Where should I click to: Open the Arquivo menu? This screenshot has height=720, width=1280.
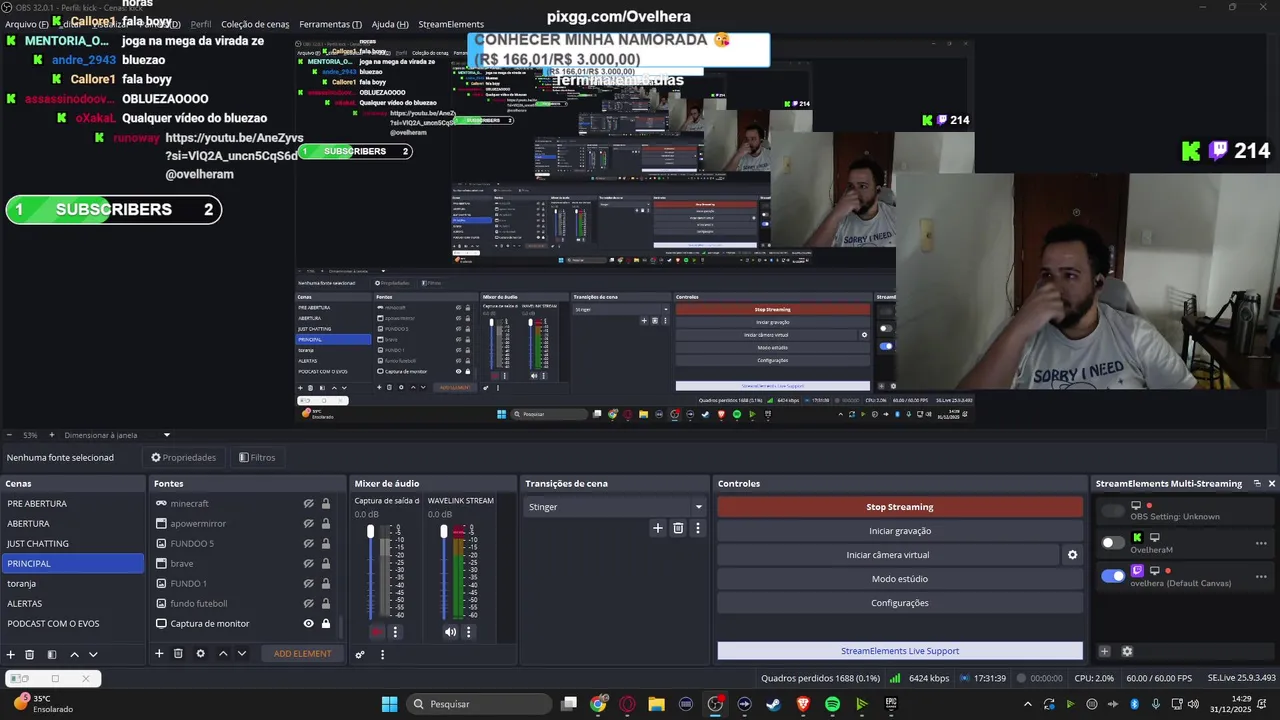click(x=26, y=24)
